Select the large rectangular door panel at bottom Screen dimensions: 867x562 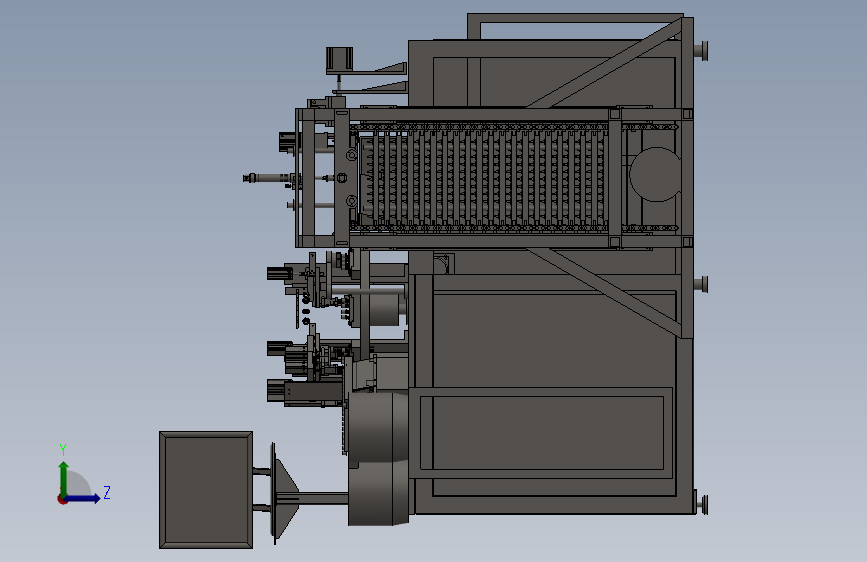point(542,433)
